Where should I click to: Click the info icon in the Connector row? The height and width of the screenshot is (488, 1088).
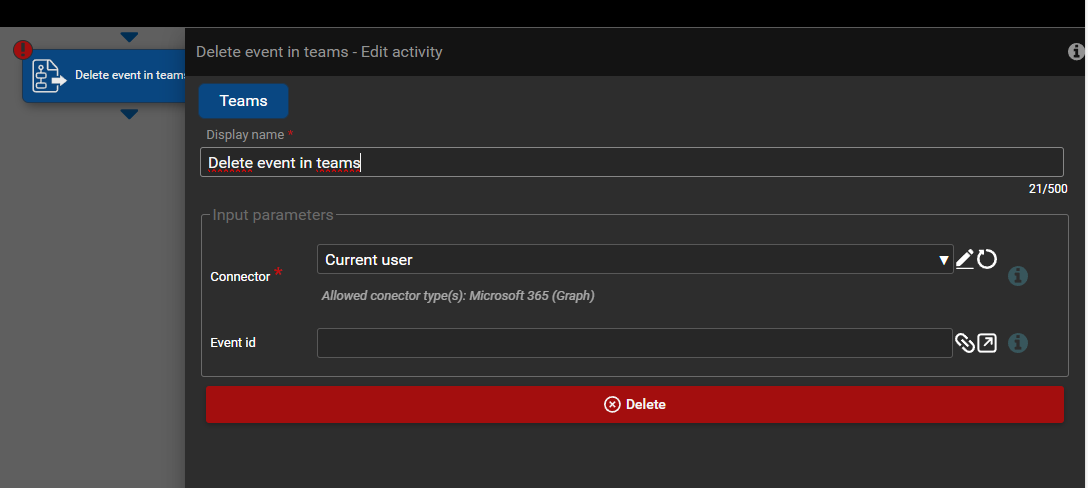tap(1018, 276)
